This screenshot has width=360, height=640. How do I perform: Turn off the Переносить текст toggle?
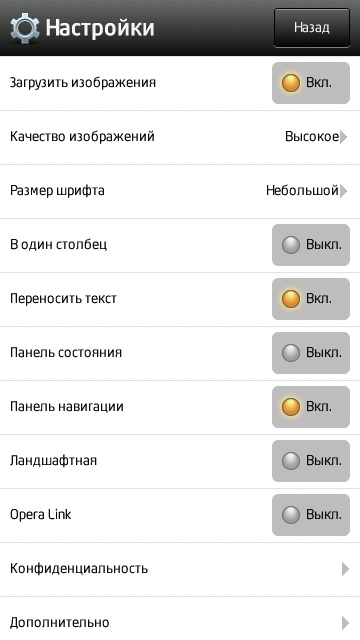311,299
